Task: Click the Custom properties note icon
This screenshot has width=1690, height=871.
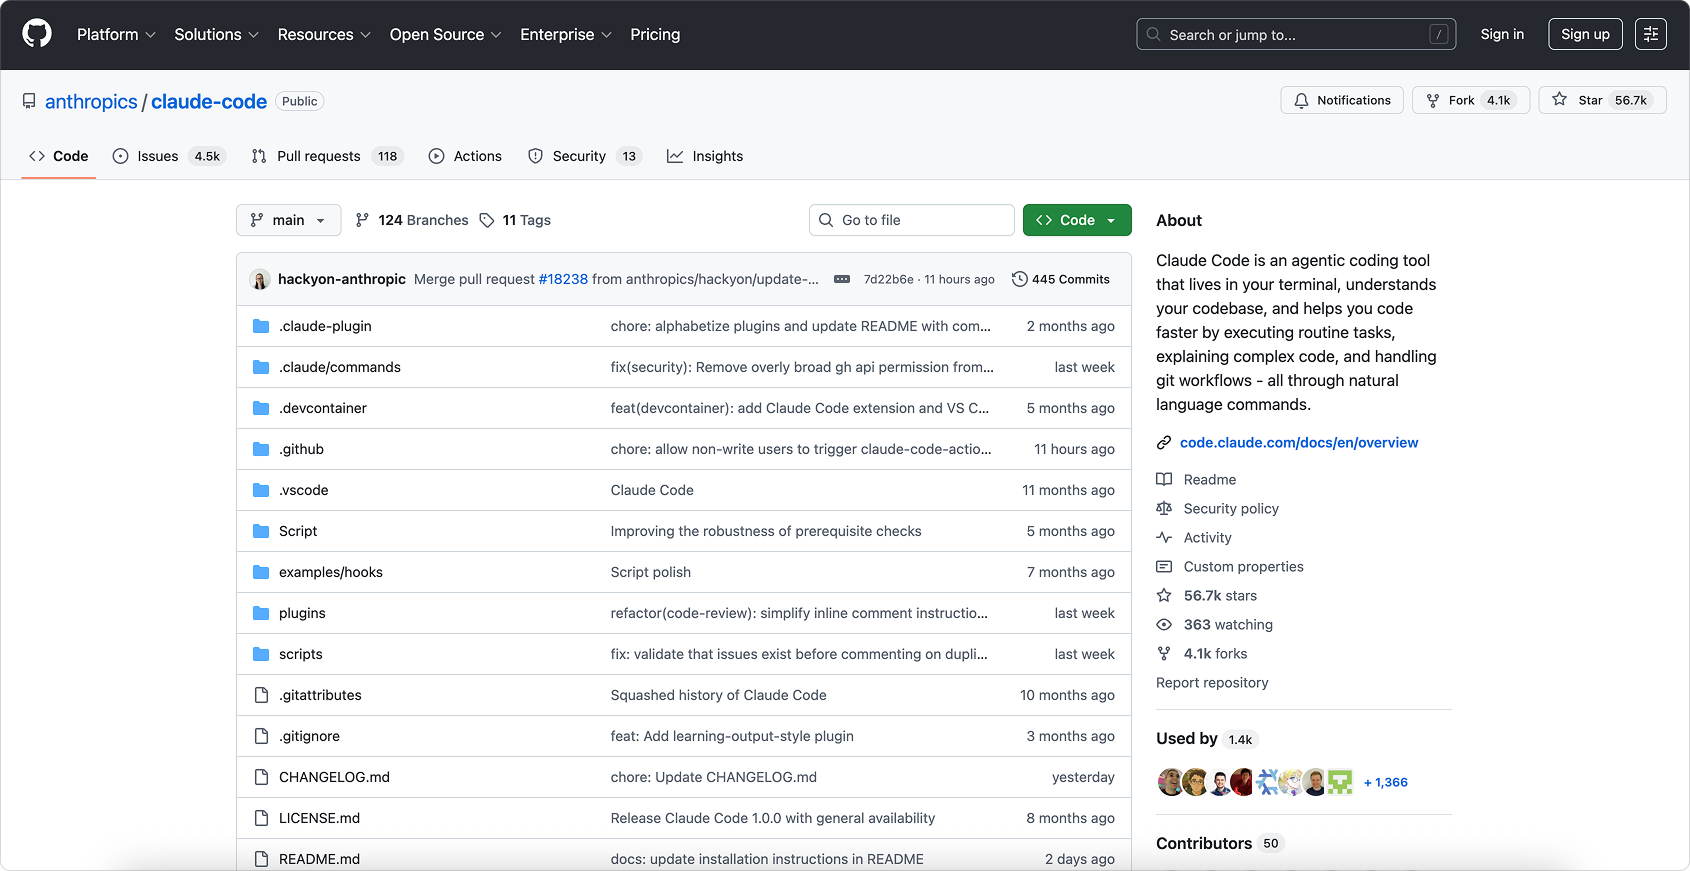Action: pyautogui.click(x=1164, y=566)
